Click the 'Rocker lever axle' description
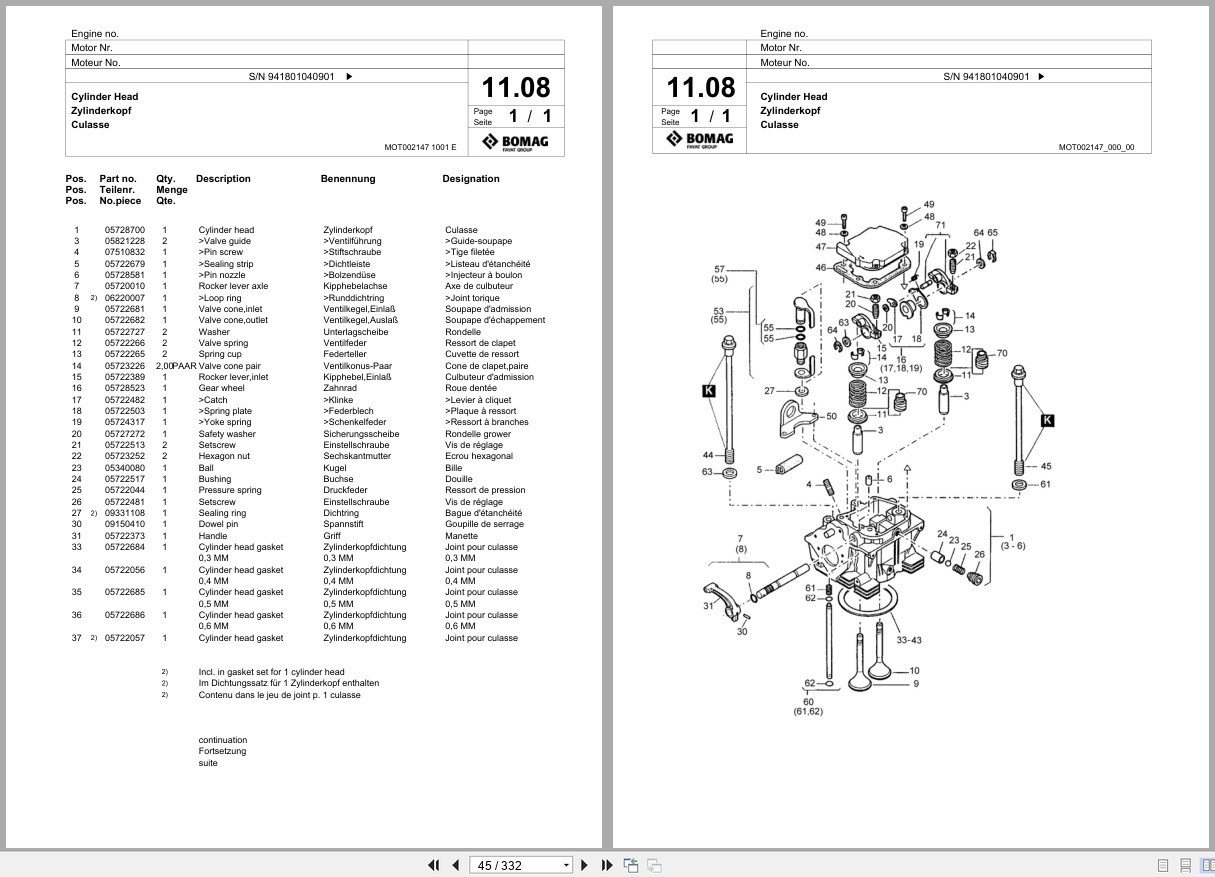Image resolution: width=1215 pixels, height=877 pixels. coord(233,286)
